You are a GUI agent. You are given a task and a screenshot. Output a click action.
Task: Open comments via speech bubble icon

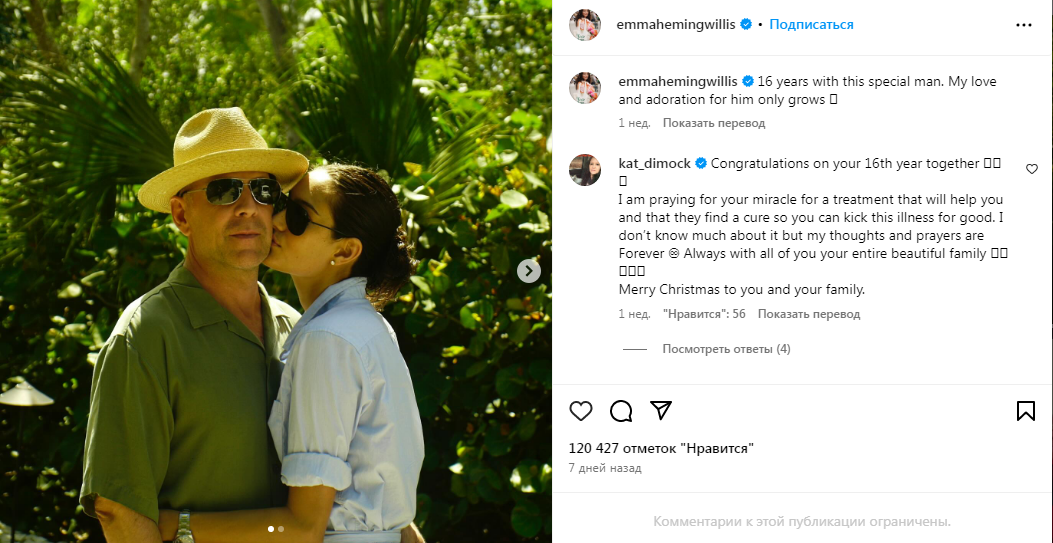point(621,410)
